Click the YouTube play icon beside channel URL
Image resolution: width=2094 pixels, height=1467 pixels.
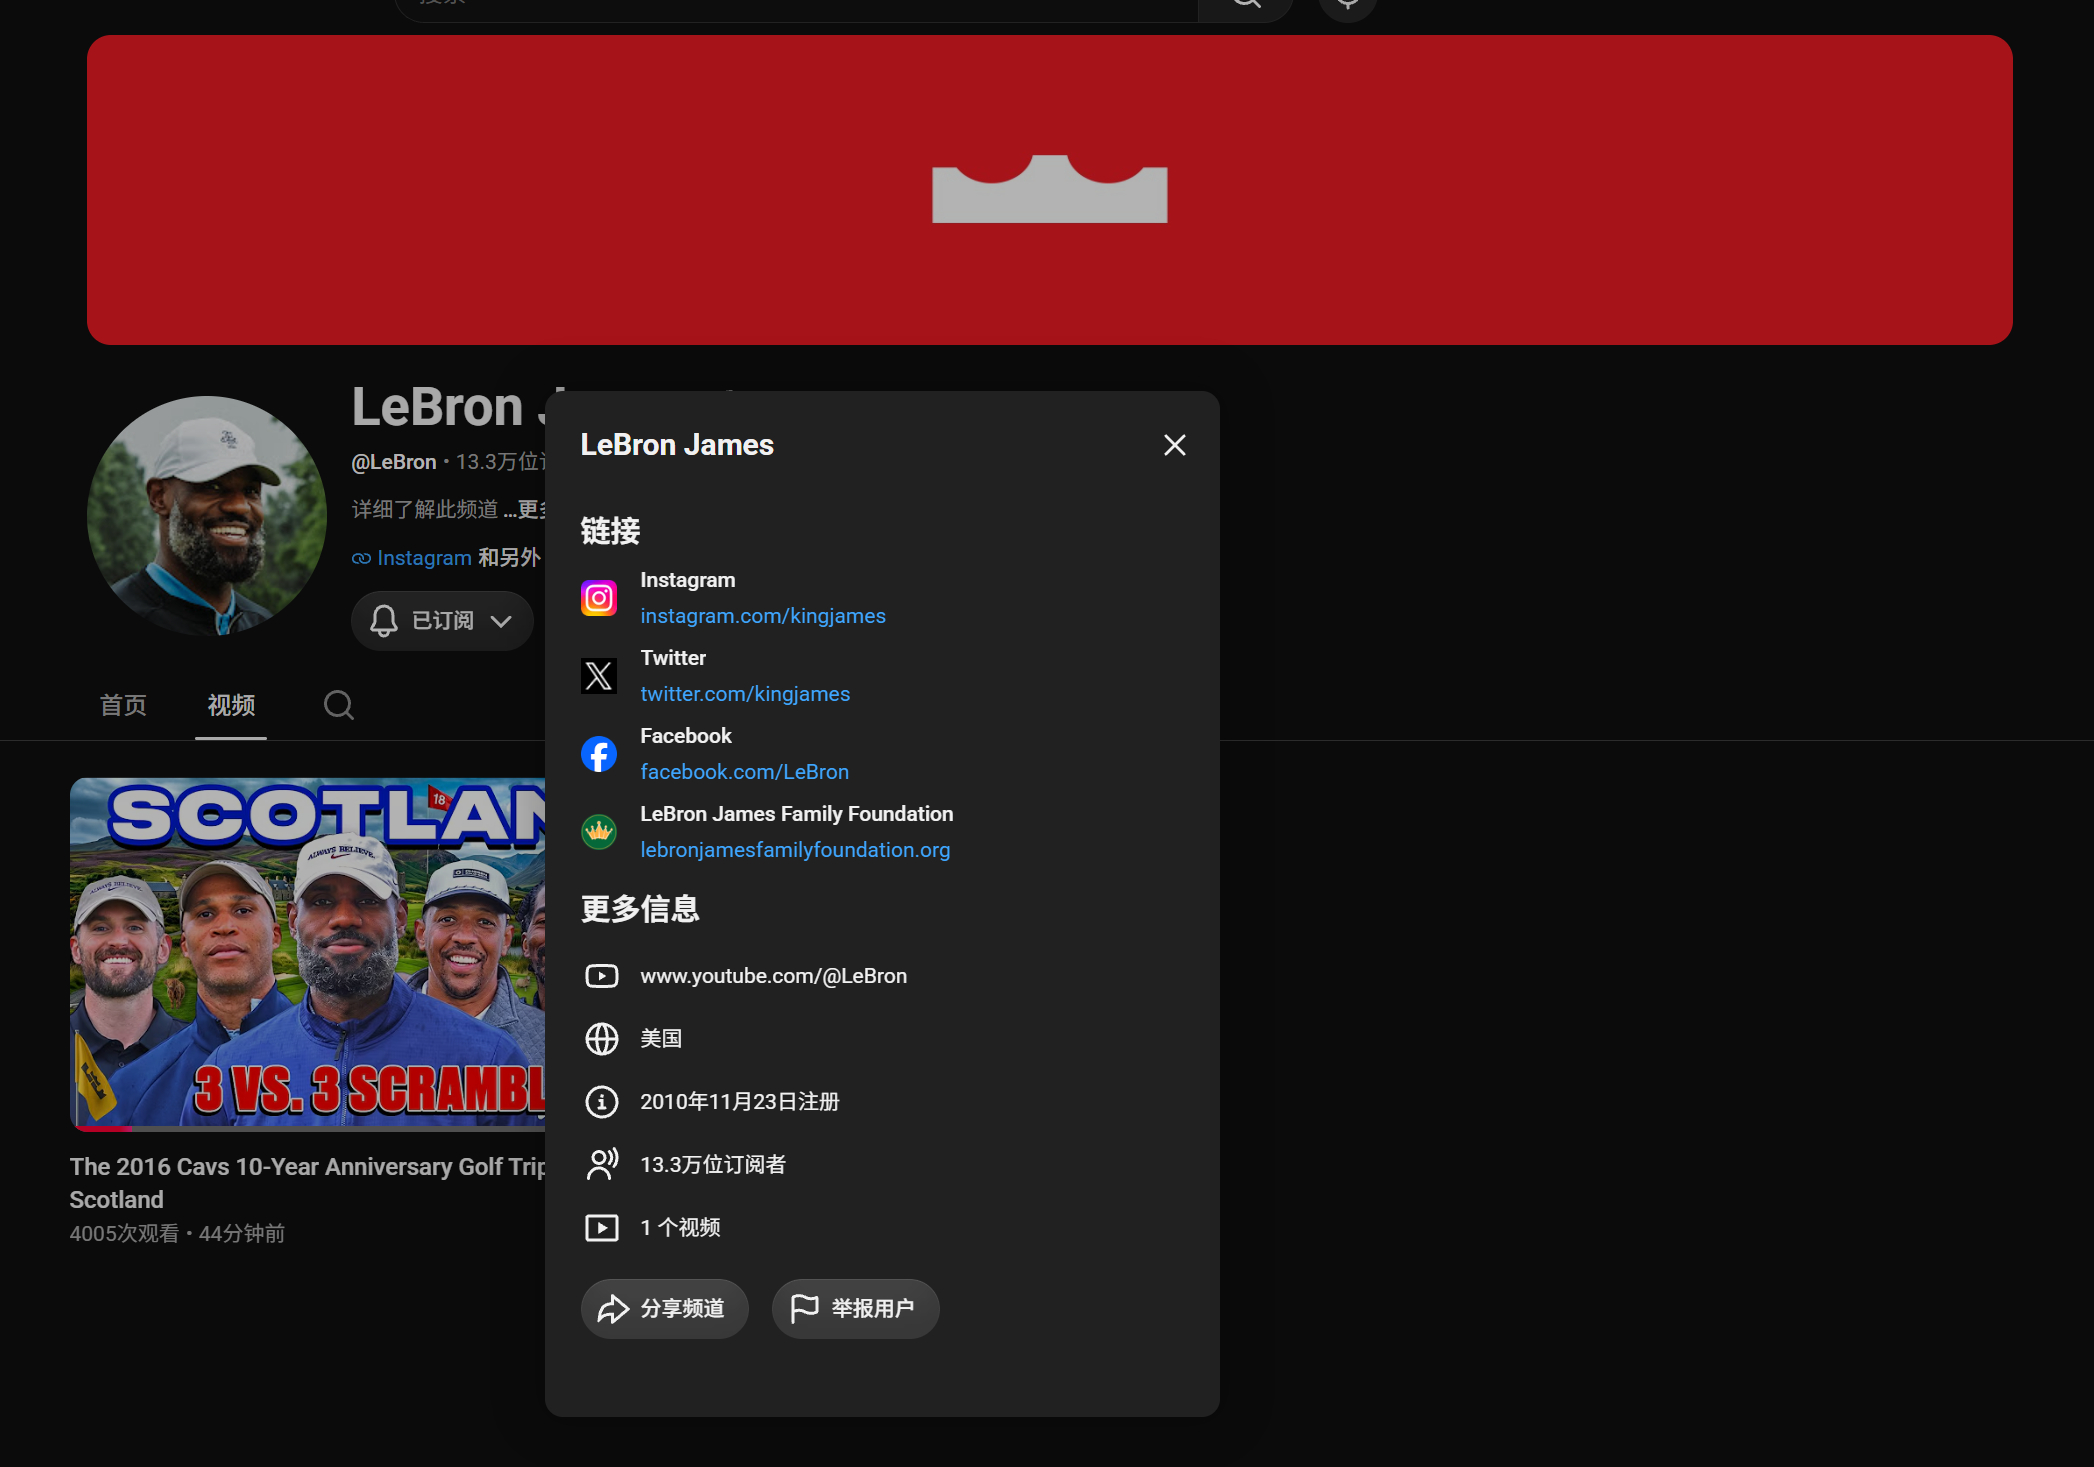601,976
